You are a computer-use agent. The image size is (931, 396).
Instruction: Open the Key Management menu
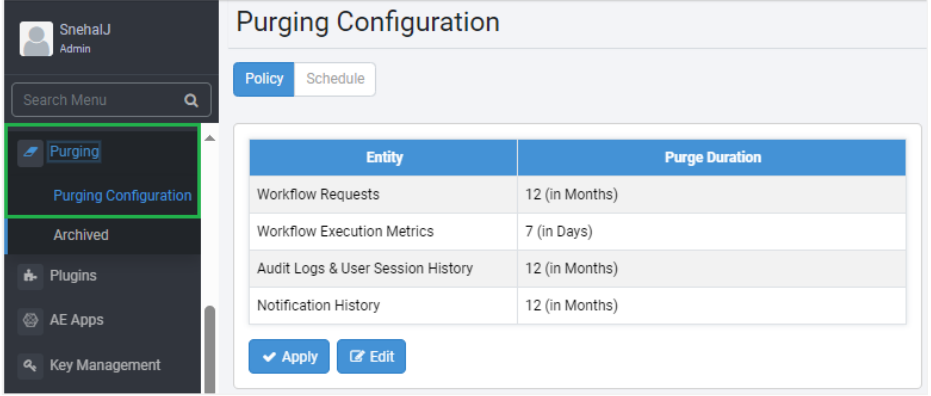(105, 365)
